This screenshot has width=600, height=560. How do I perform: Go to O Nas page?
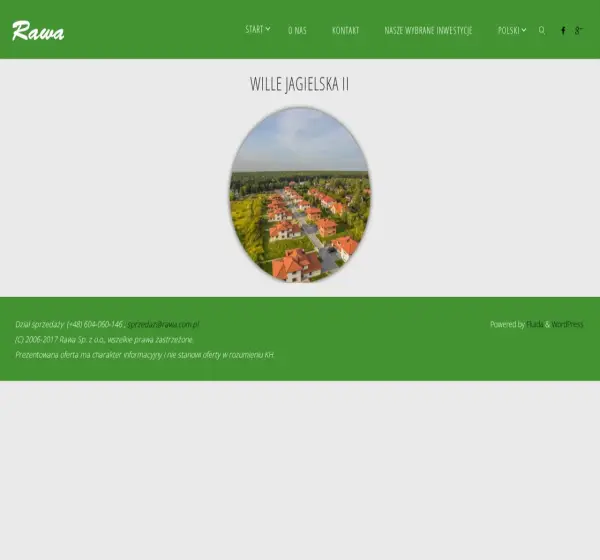point(297,30)
